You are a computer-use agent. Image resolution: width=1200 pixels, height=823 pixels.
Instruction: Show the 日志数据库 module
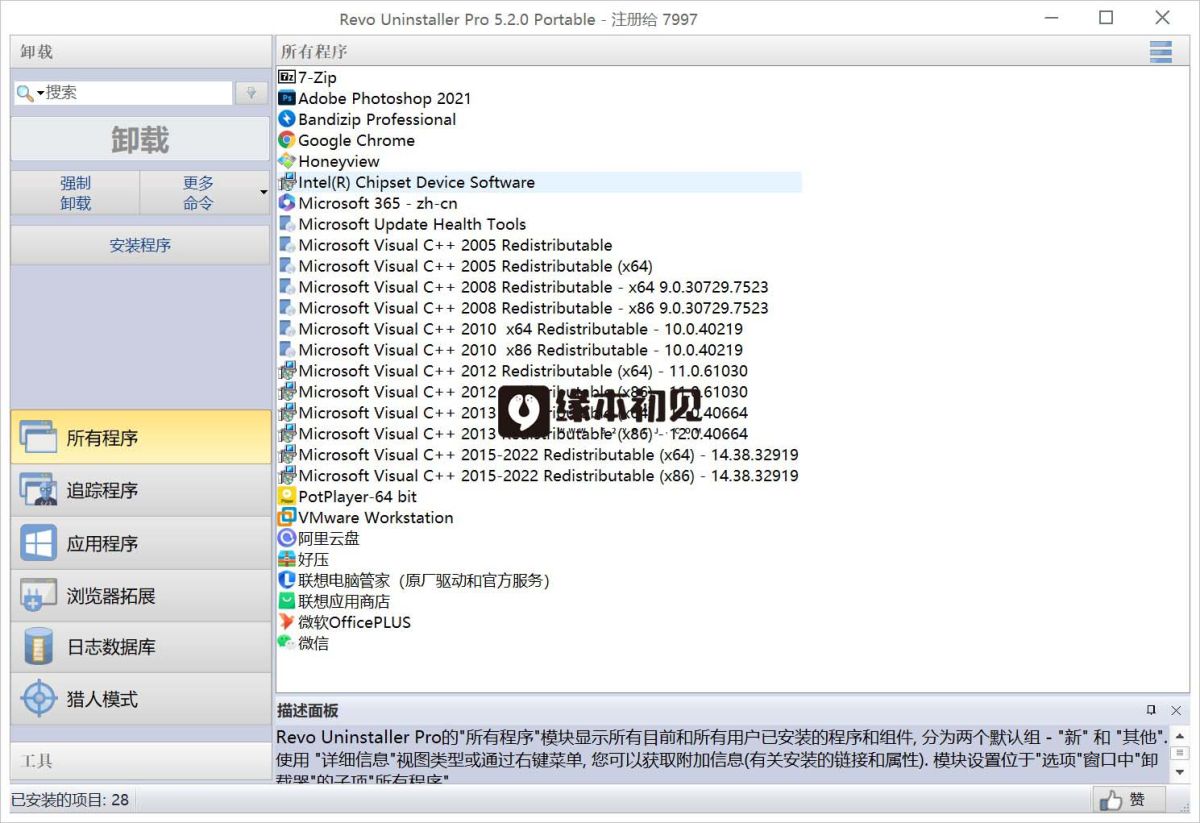coord(140,647)
